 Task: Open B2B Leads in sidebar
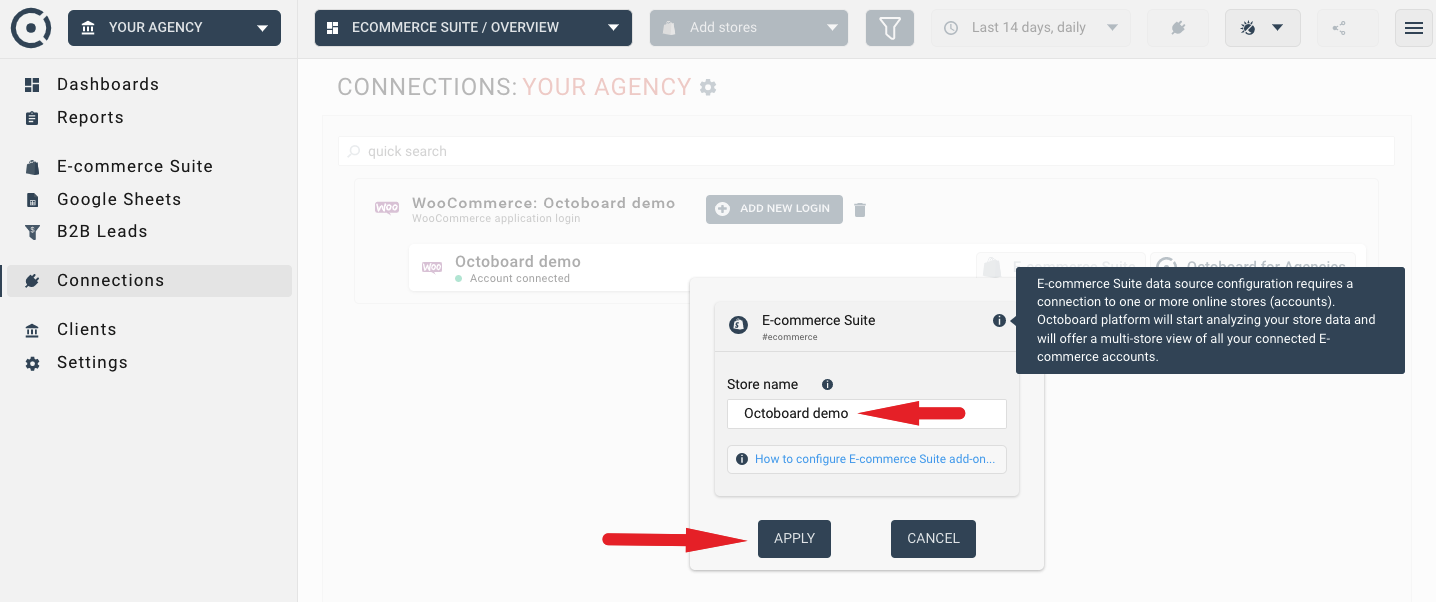(x=102, y=232)
